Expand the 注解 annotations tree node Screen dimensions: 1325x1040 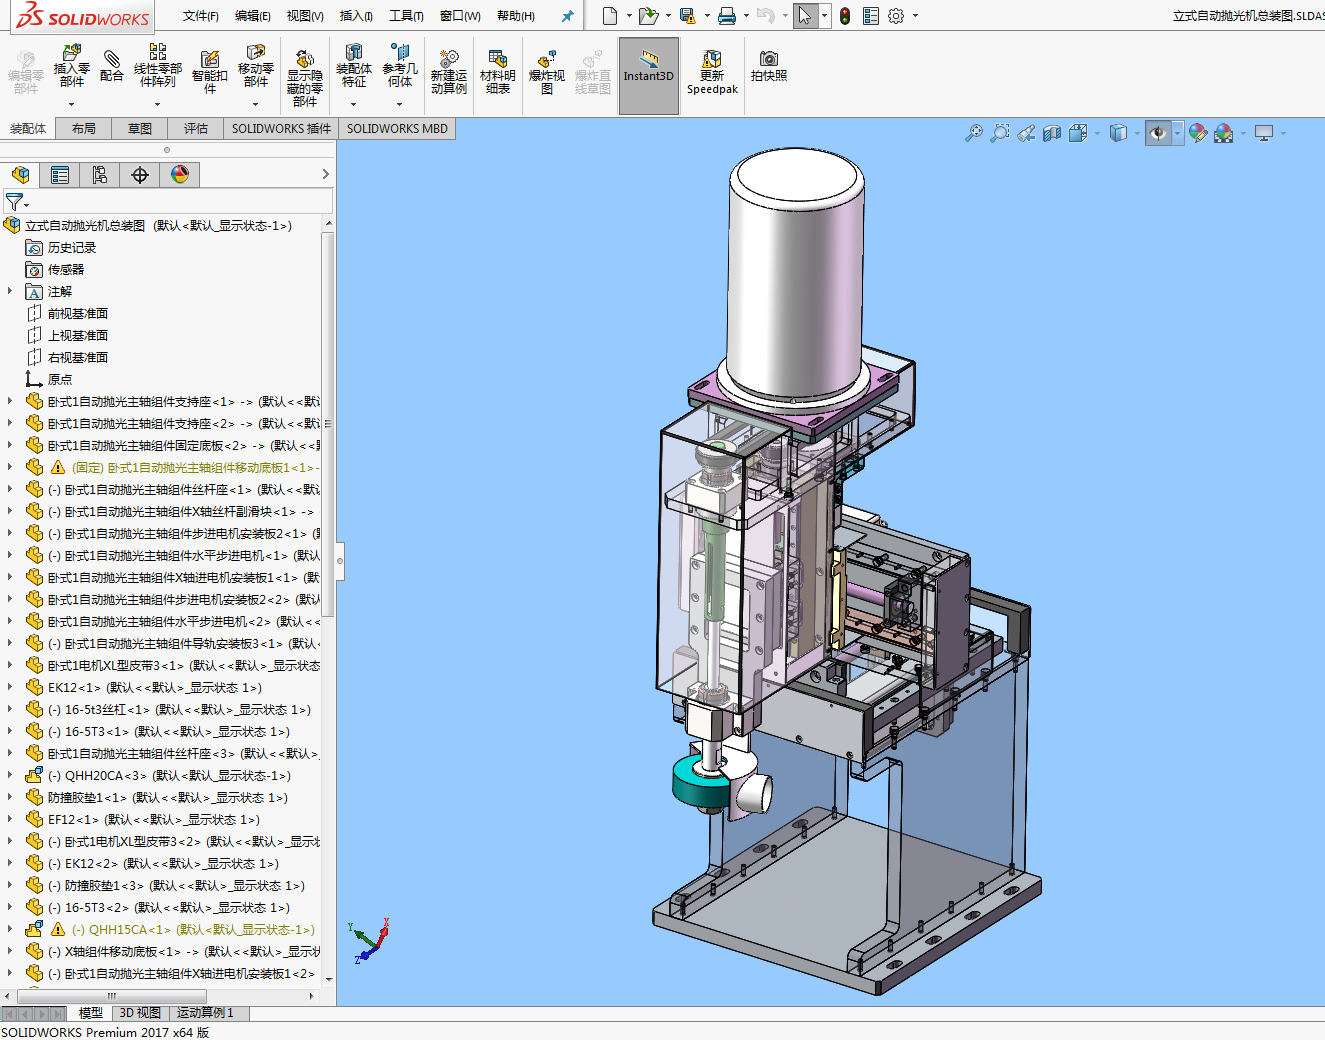pyautogui.click(x=10, y=291)
